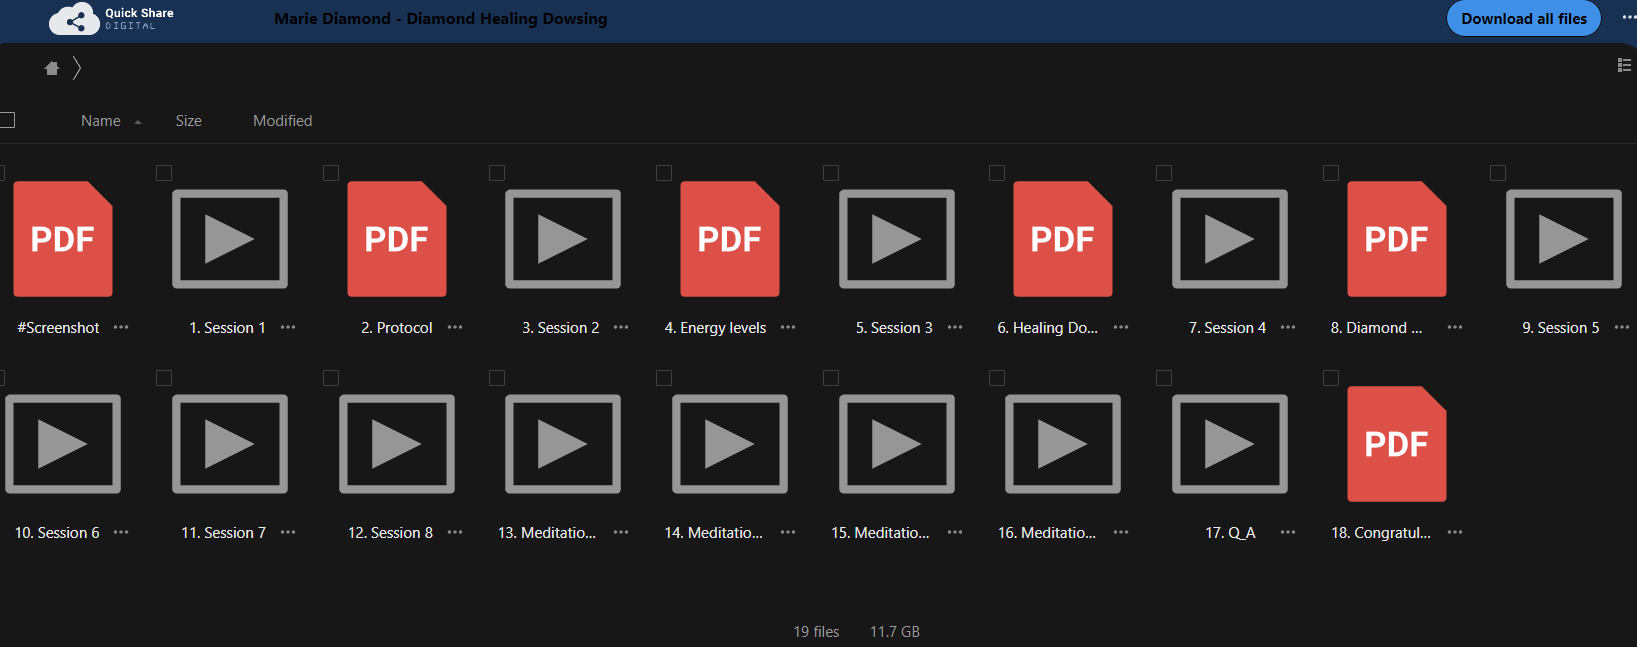Image resolution: width=1637 pixels, height=647 pixels.
Task: Open the ellipsis menu for 12. Session 8
Action: click(455, 532)
